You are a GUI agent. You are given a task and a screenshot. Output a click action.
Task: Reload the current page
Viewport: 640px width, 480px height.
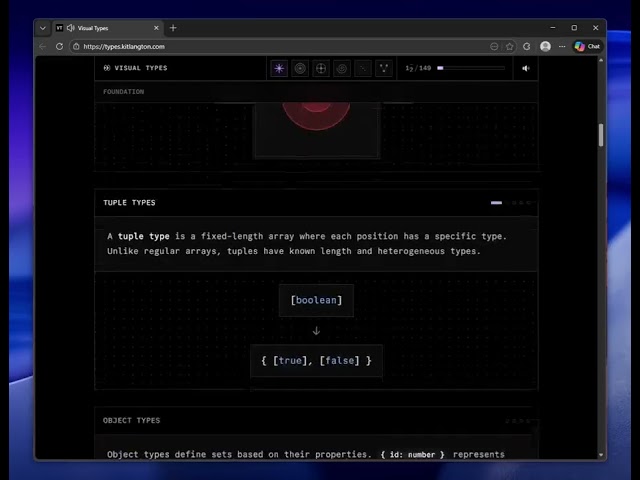pos(60,47)
